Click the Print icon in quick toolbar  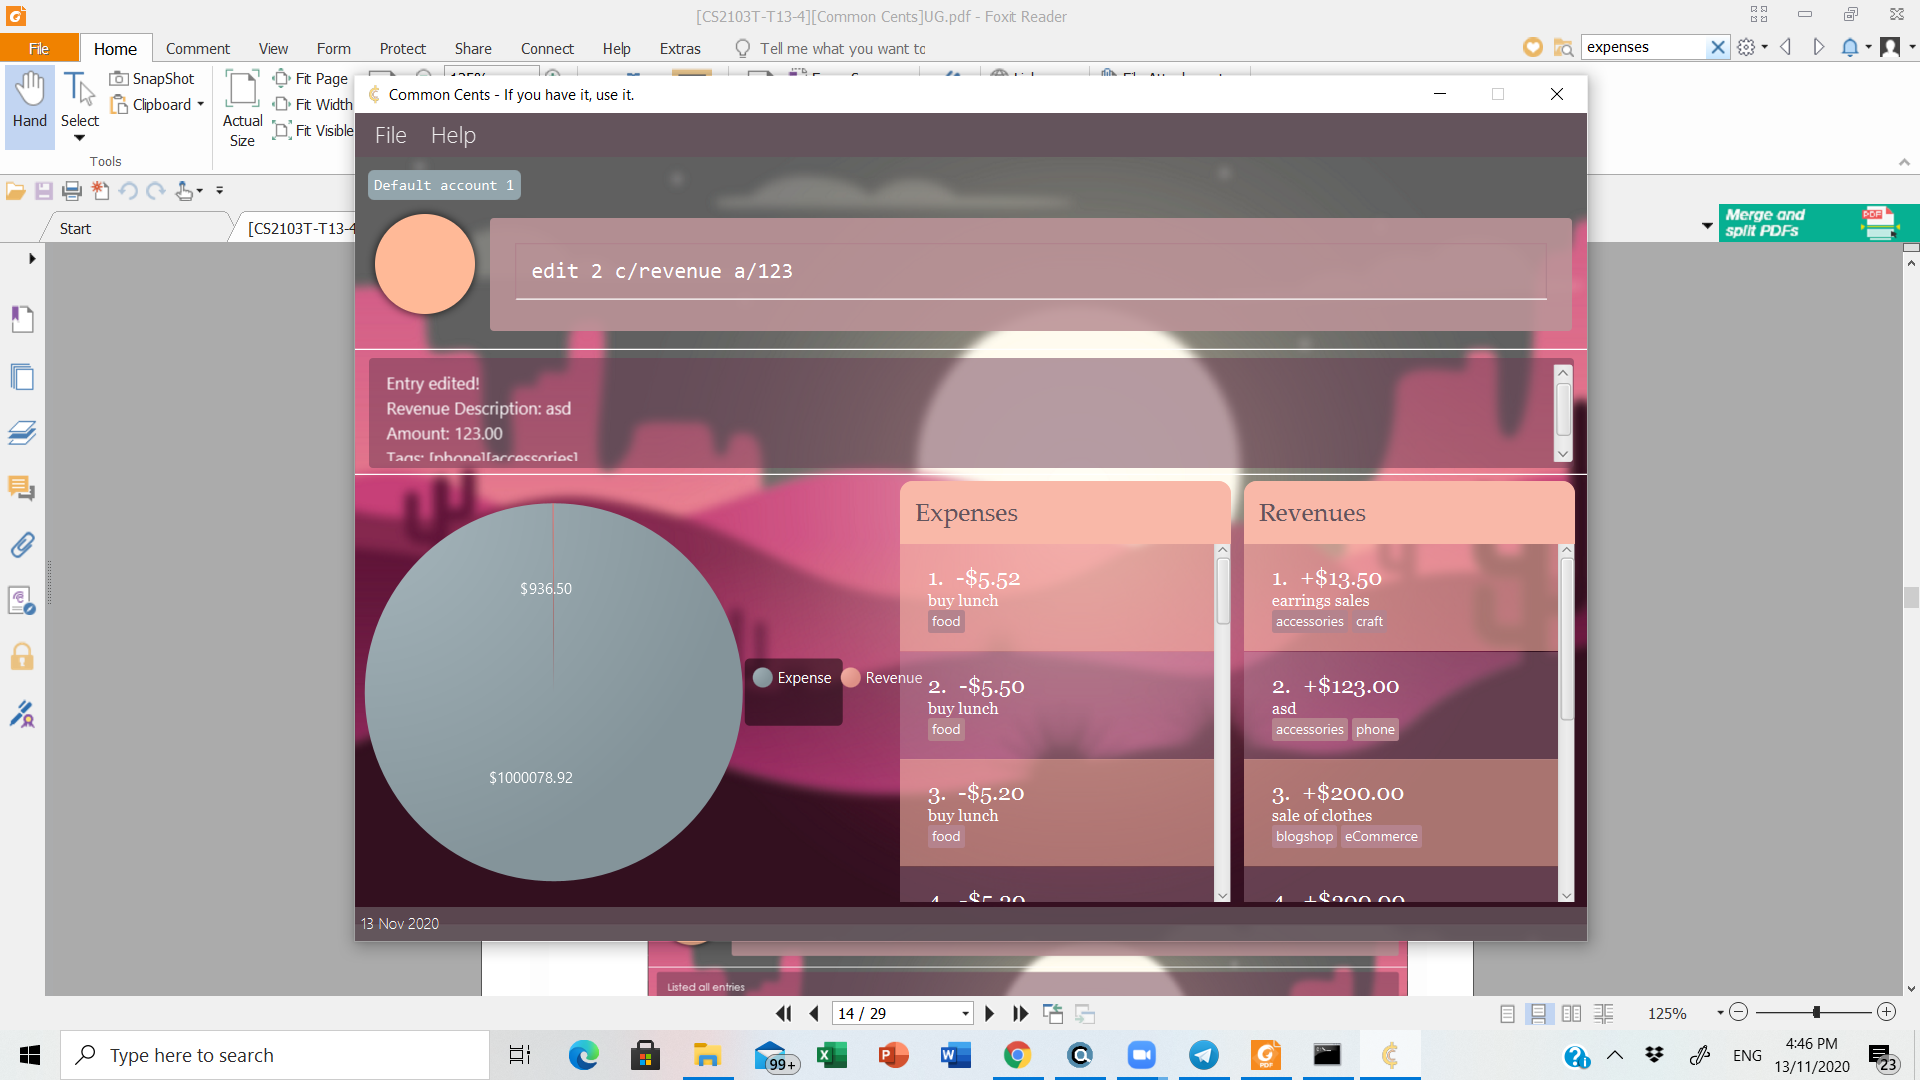point(72,191)
